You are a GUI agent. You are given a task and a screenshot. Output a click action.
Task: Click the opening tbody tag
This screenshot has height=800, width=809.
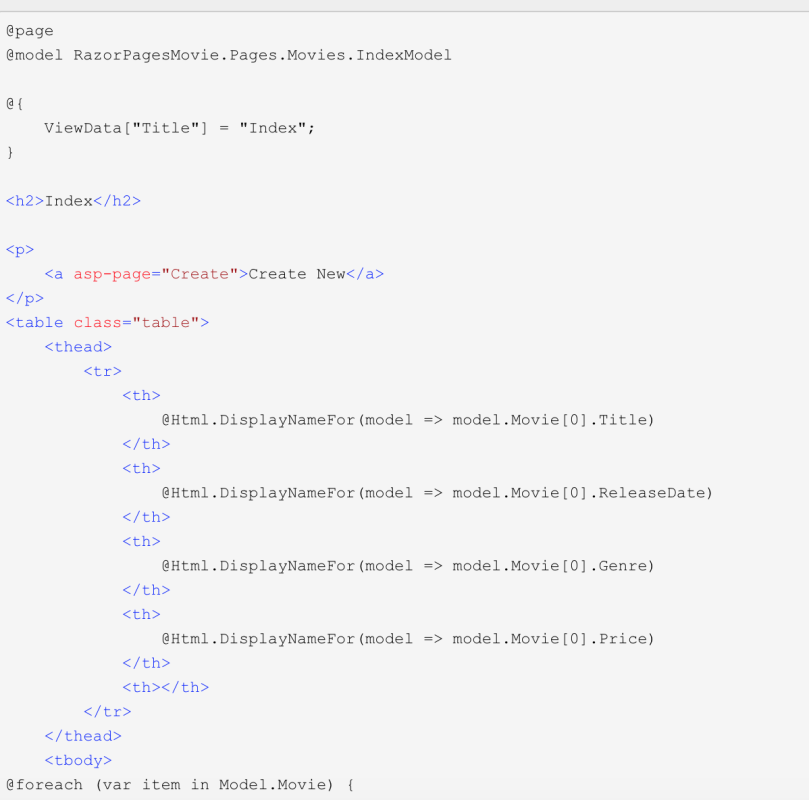[x=78, y=761]
